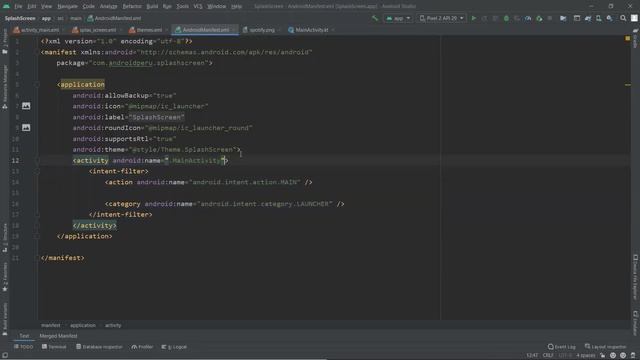Click the application breadcrumb below editor
Screen dimensions: 640x360
pyautogui.click(x=83, y=325)
